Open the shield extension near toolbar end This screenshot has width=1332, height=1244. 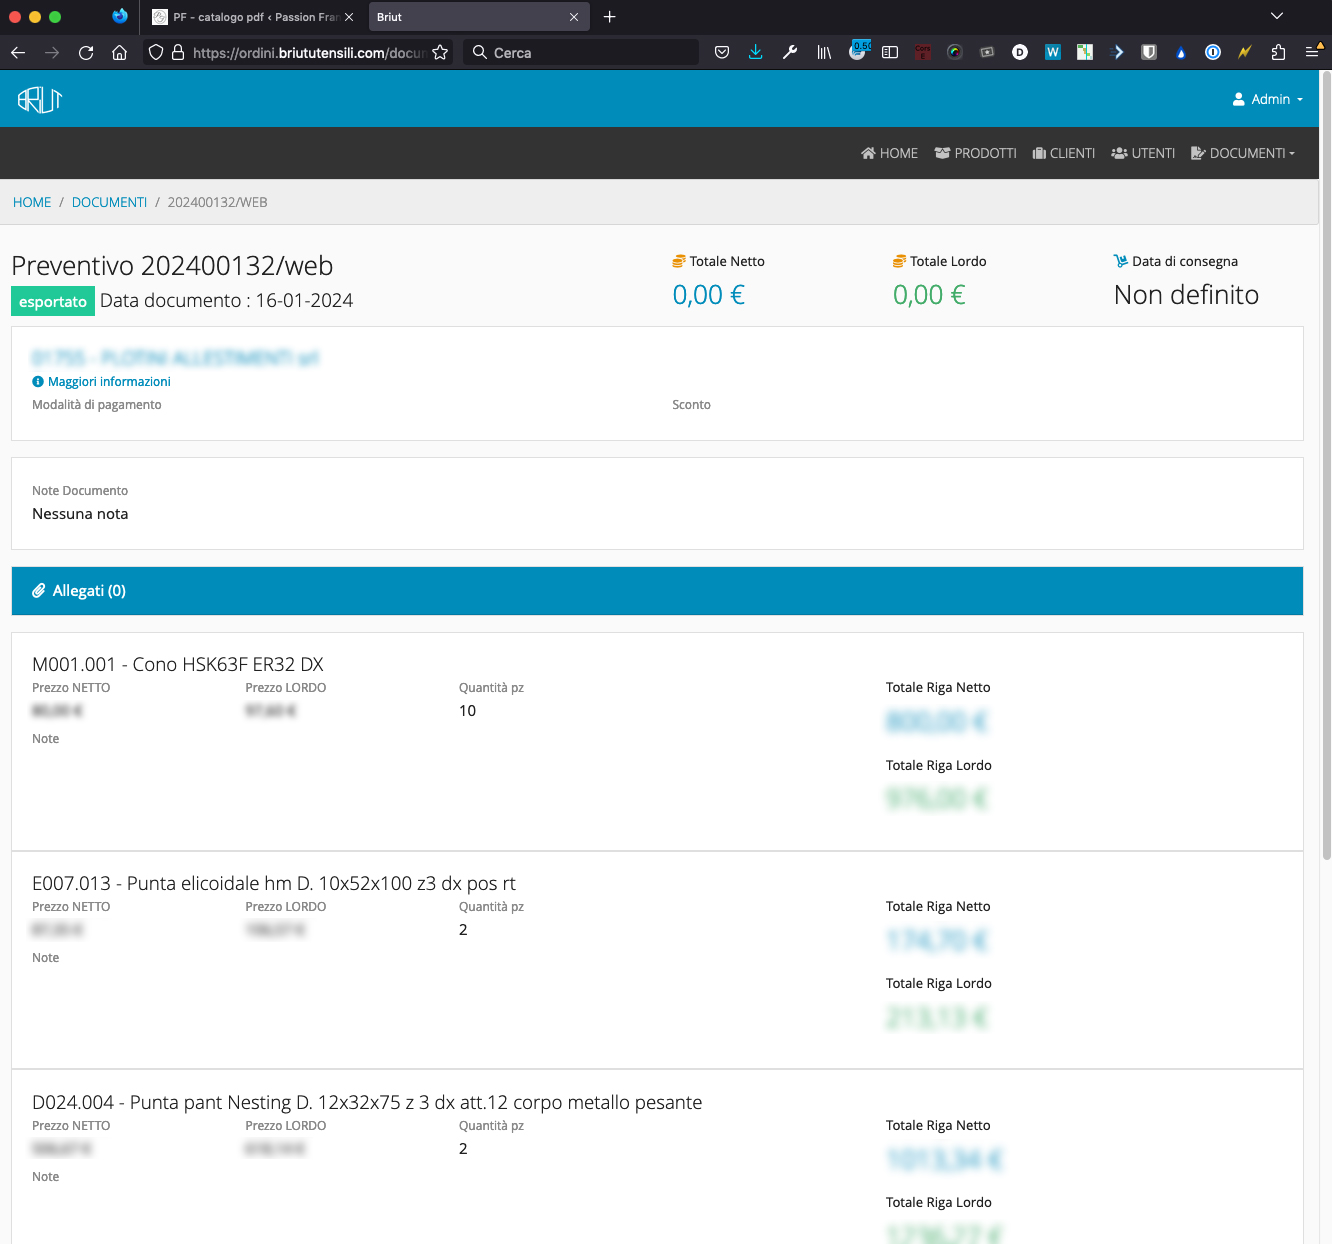coord(1149,52)
